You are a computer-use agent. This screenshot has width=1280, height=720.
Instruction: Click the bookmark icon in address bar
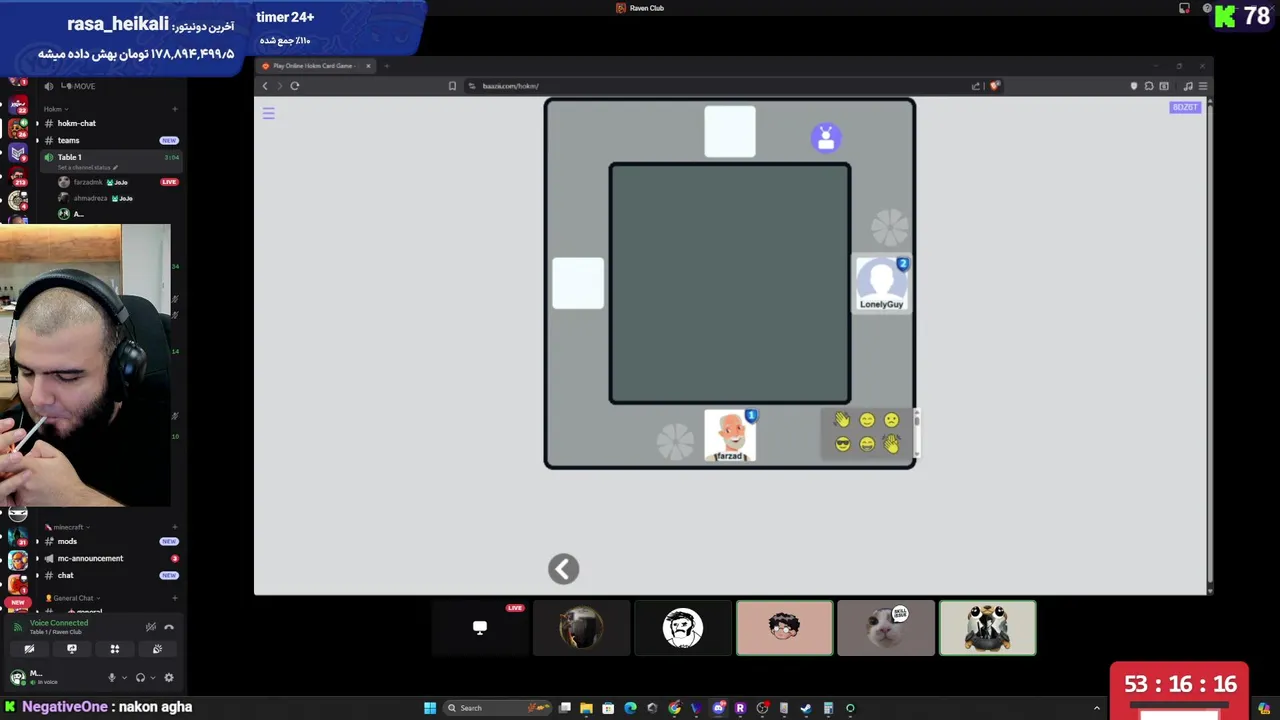click(452, 86)
